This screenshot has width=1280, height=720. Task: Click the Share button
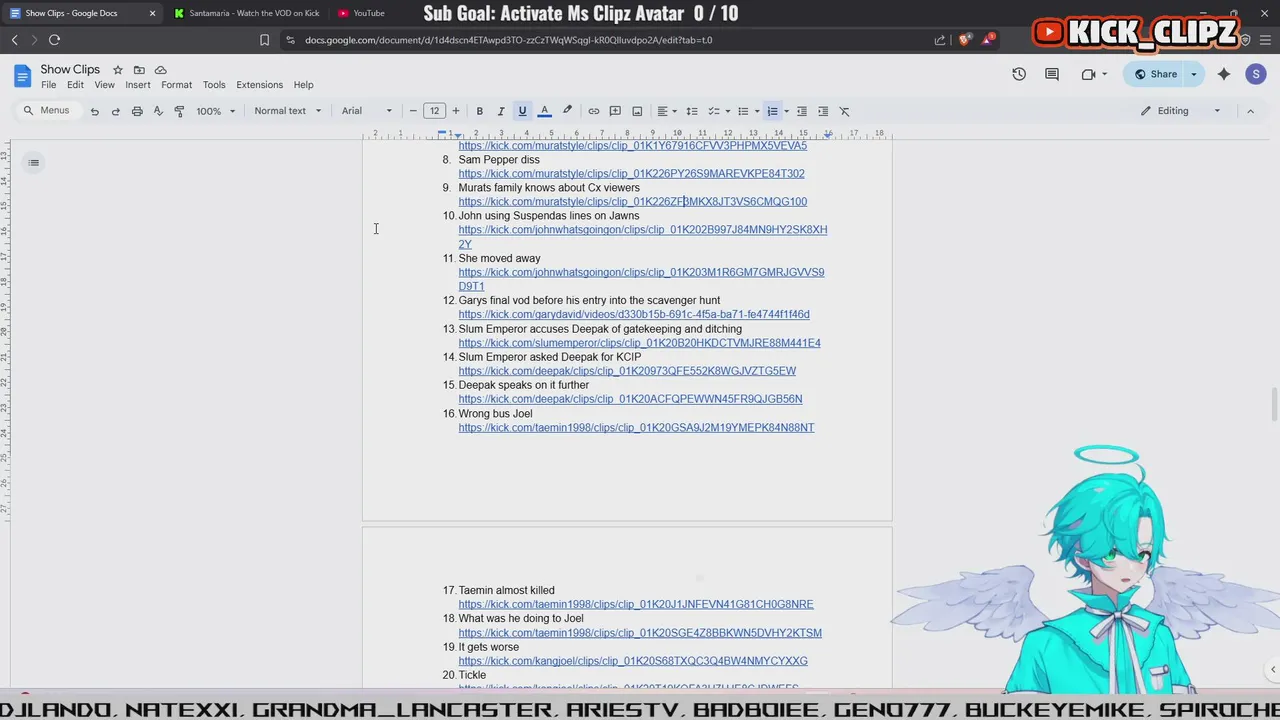point(1155,74)
